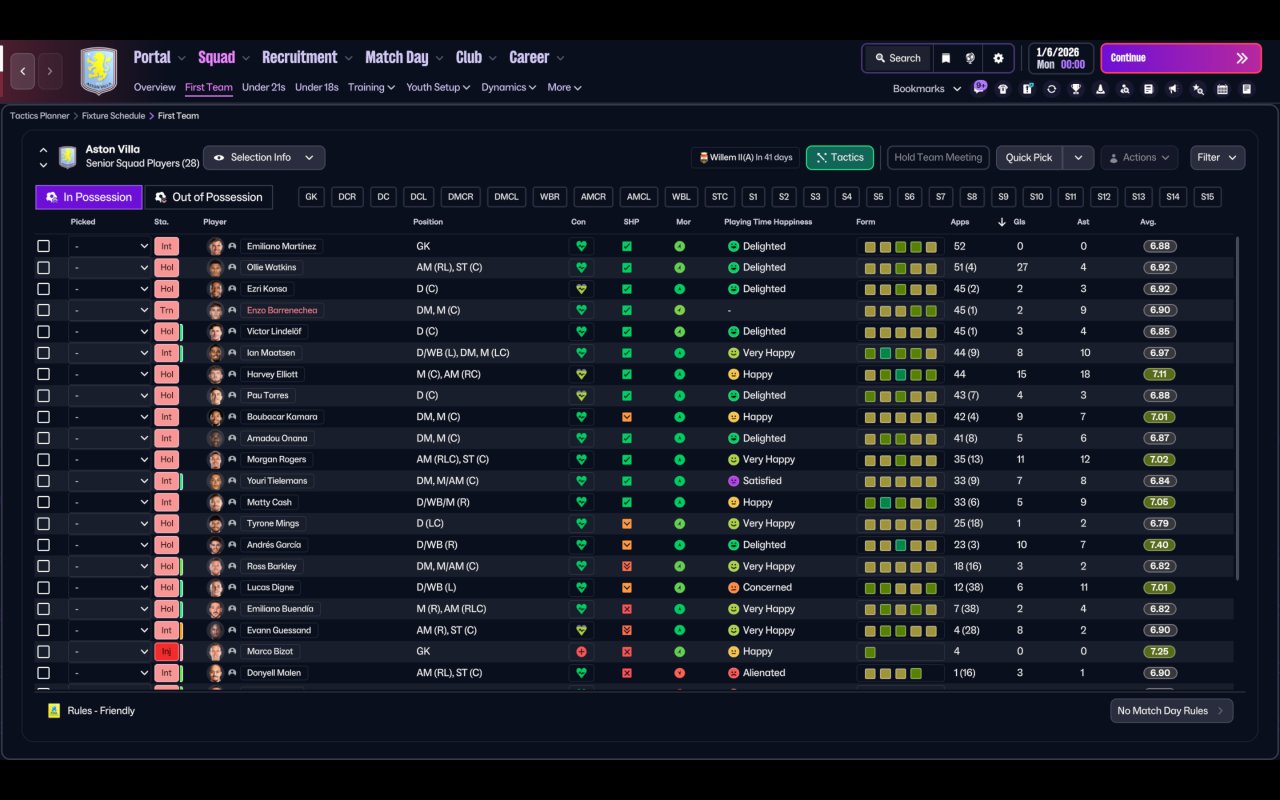
Task: Open the world globe icon in the top bar
Action: [970, 58]
